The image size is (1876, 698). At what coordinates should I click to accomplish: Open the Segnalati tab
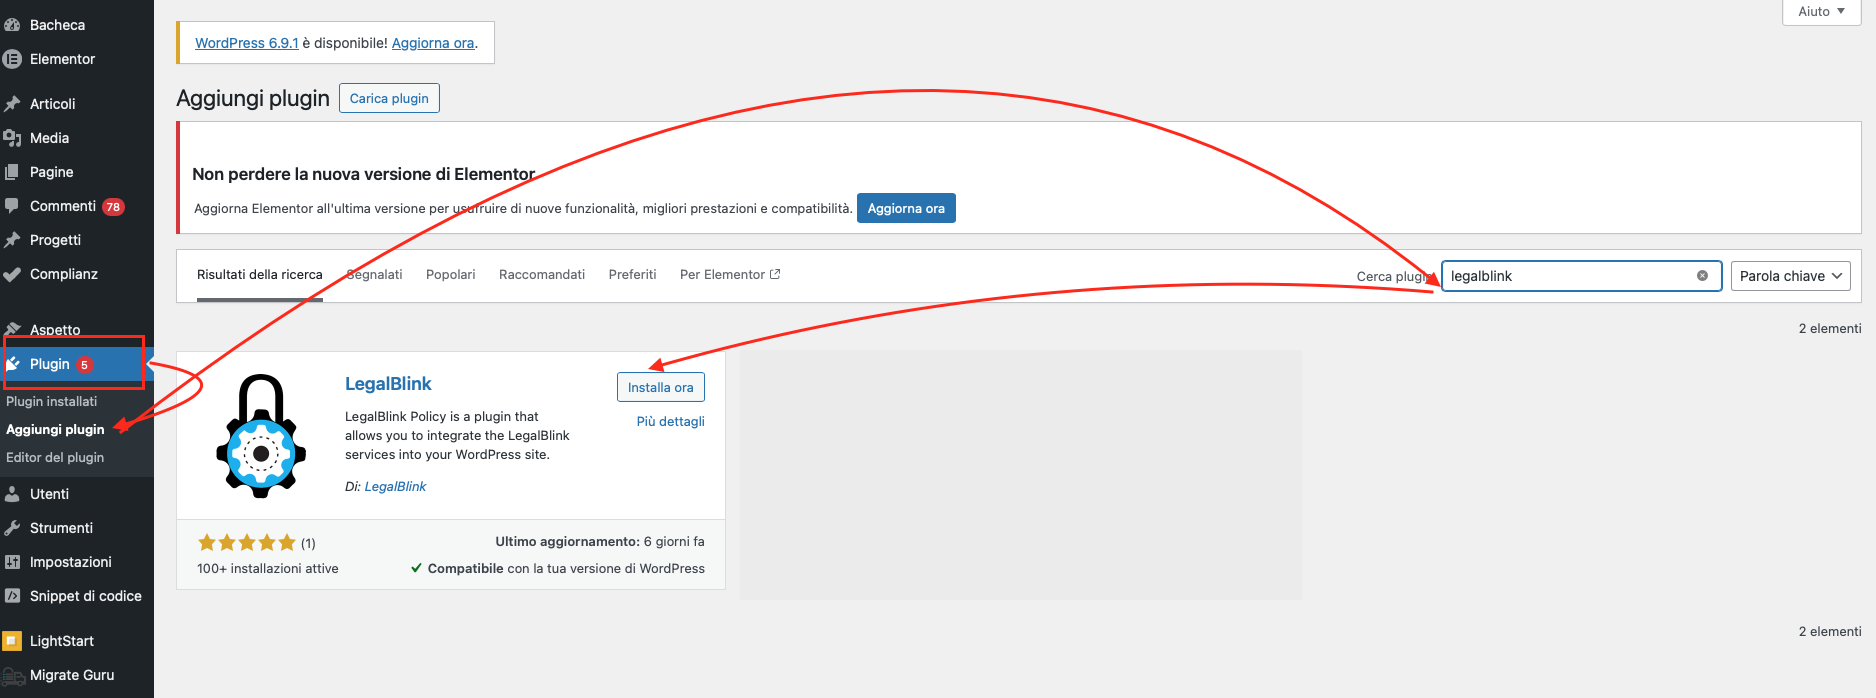coord(374,275)
